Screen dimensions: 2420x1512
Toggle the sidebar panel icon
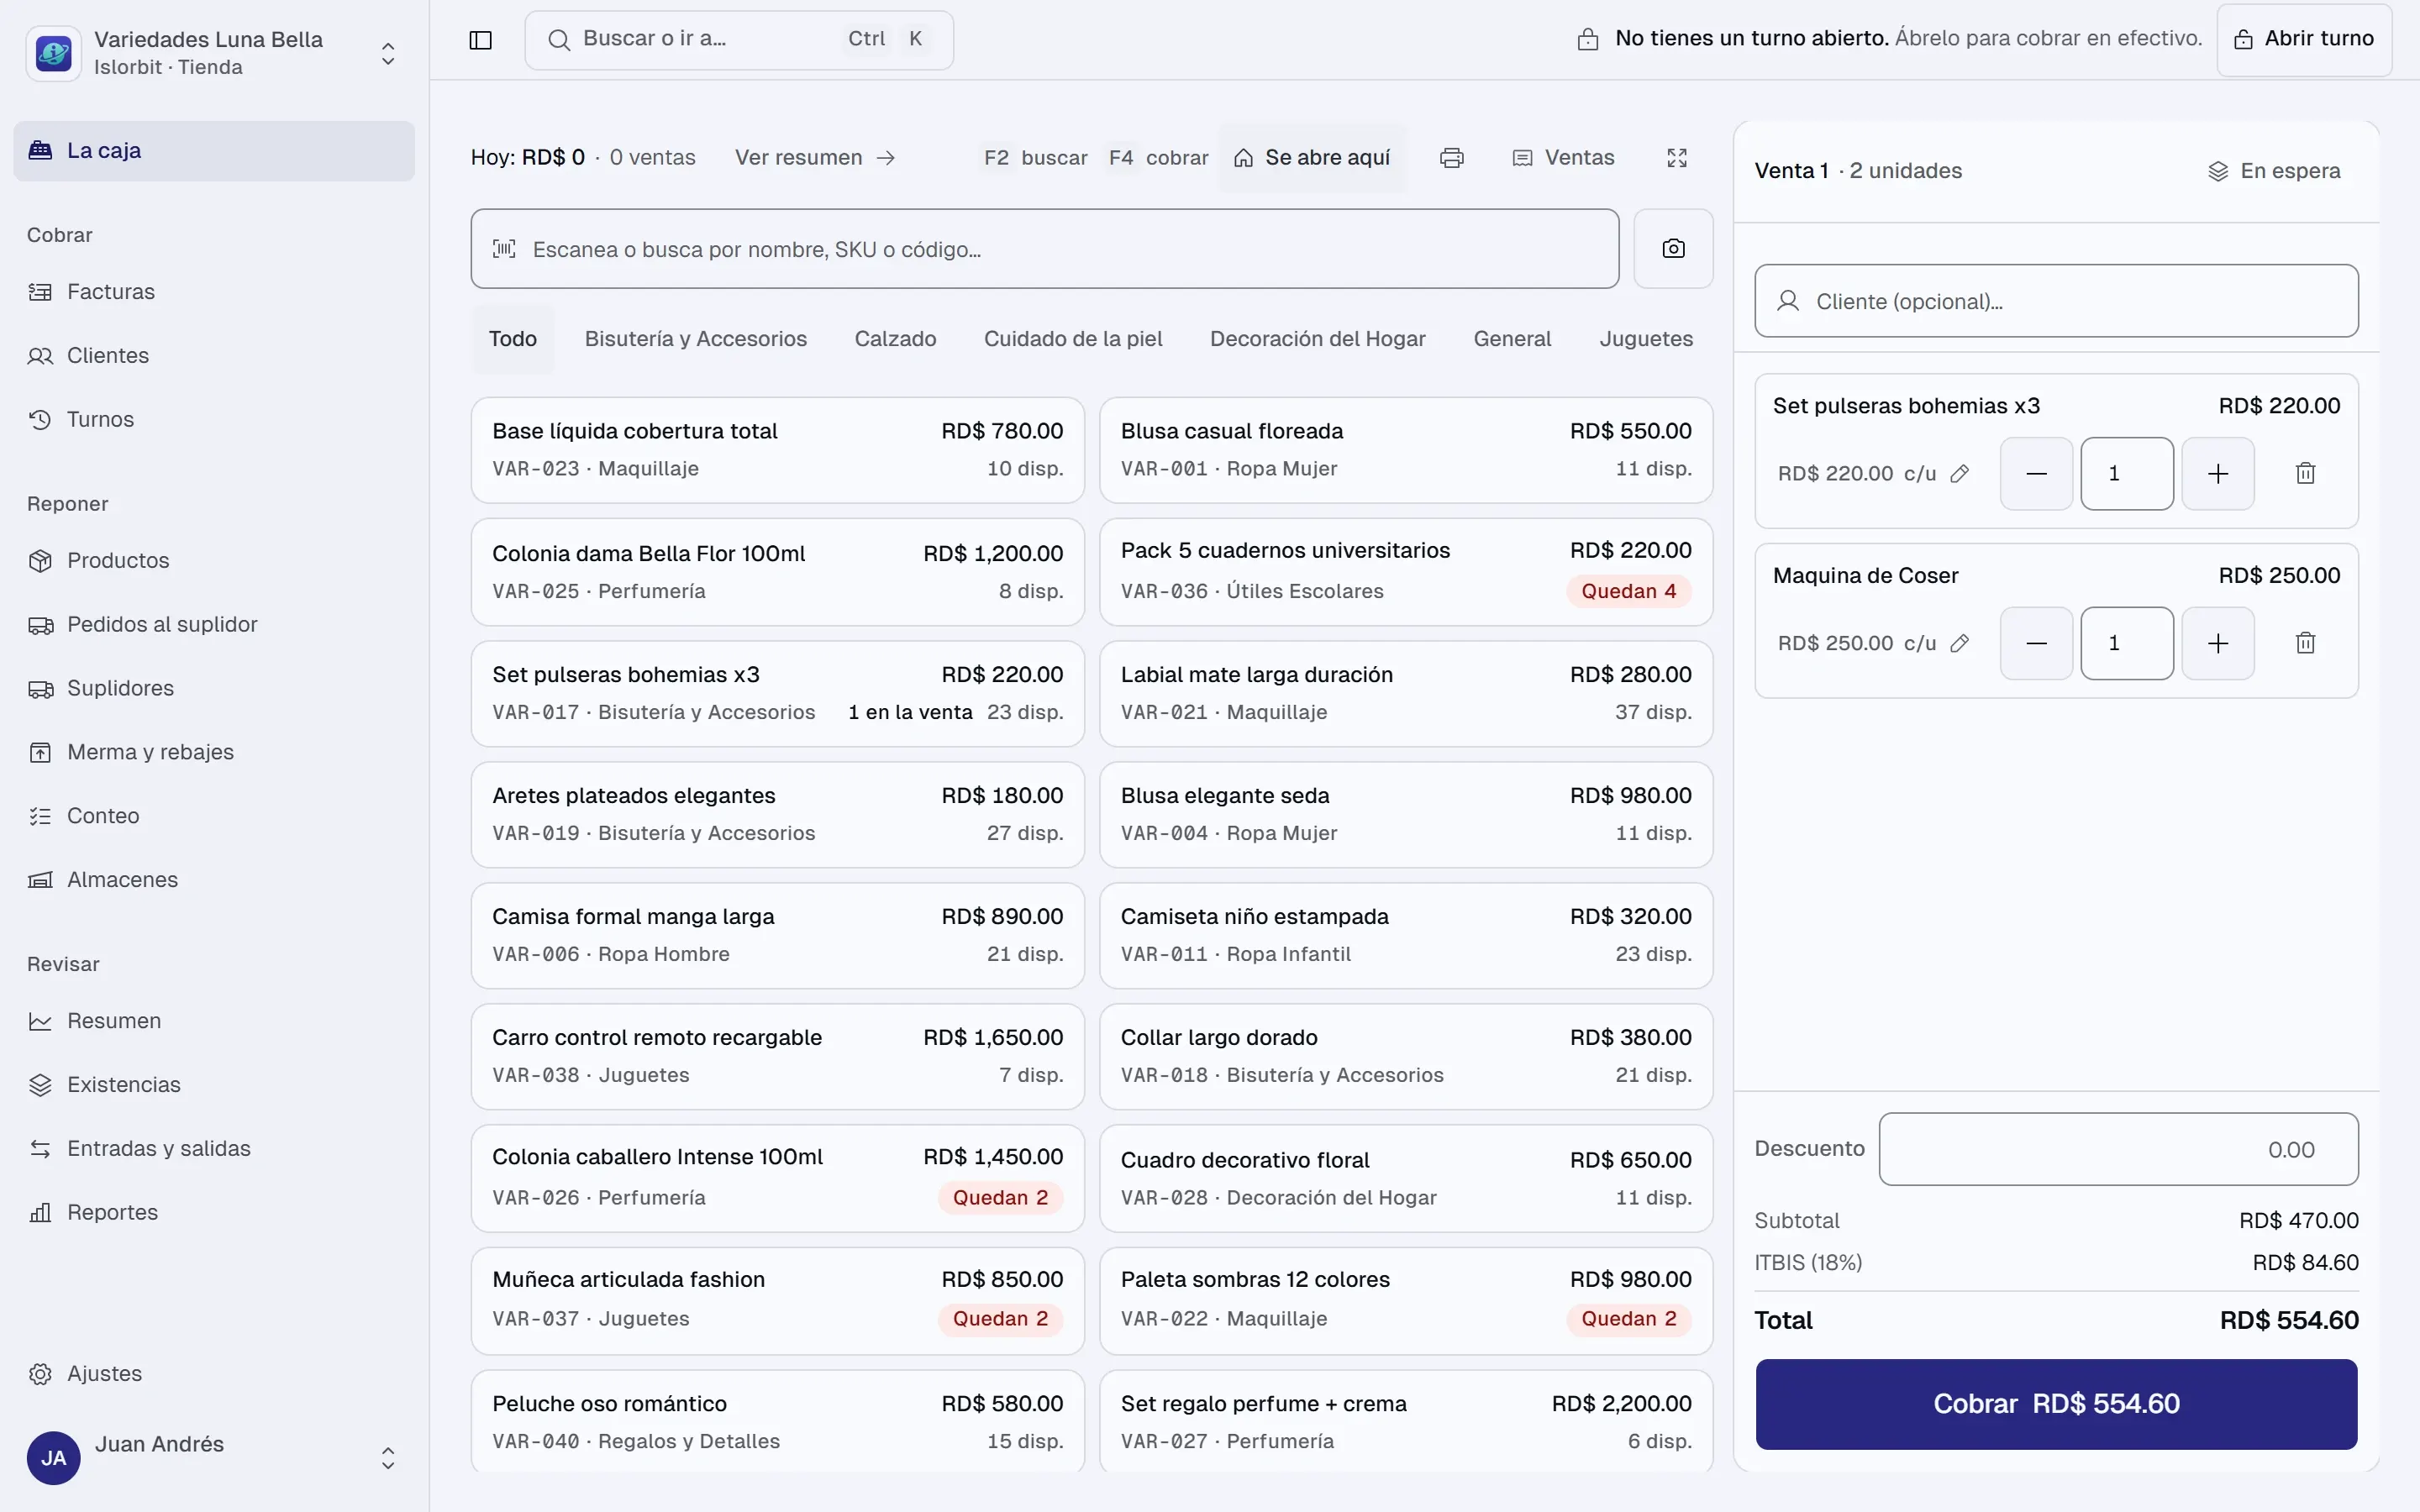click(x=480, y=40)
